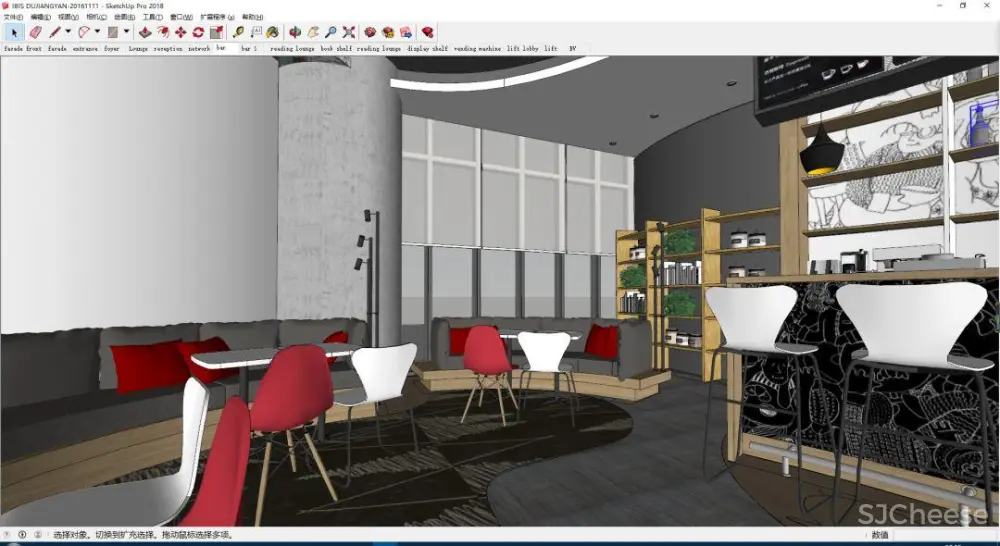This screenshot has width=1000, height=546.
Task: Open the 相机 (Camera) menu
Action: [x=96, y=17]
